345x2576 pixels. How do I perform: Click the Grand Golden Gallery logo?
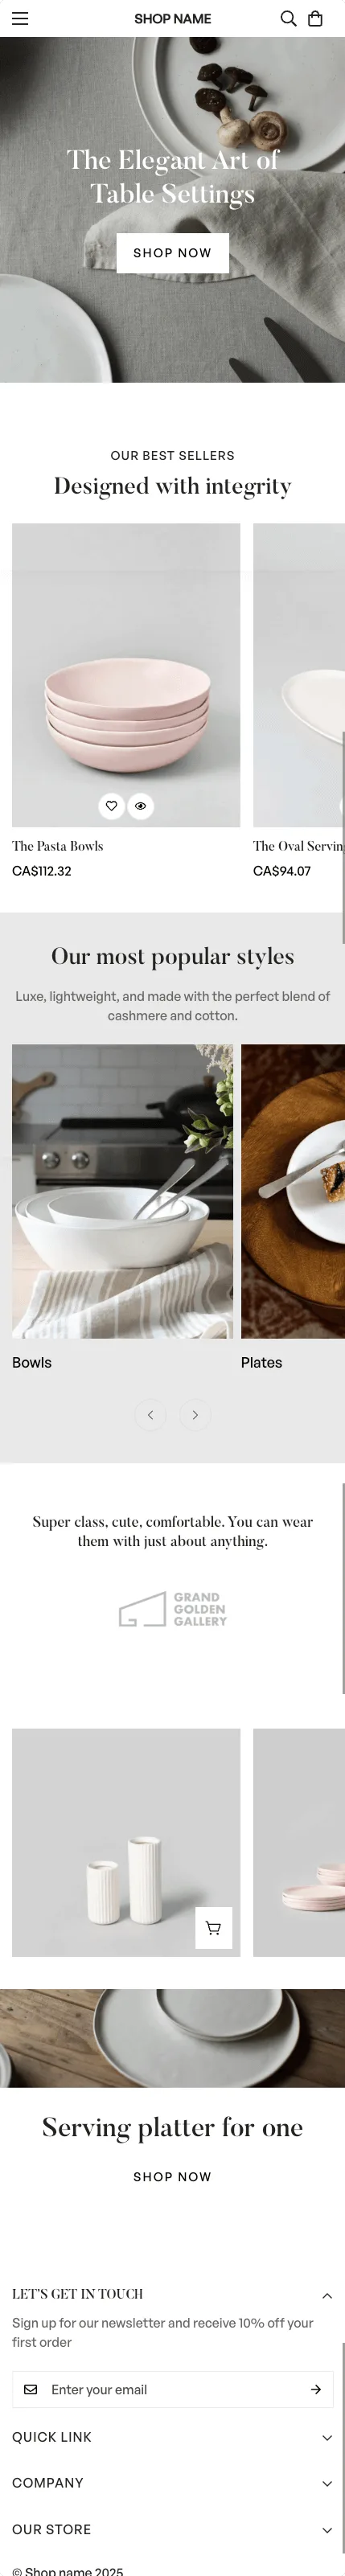click(x=173, y=1609)
